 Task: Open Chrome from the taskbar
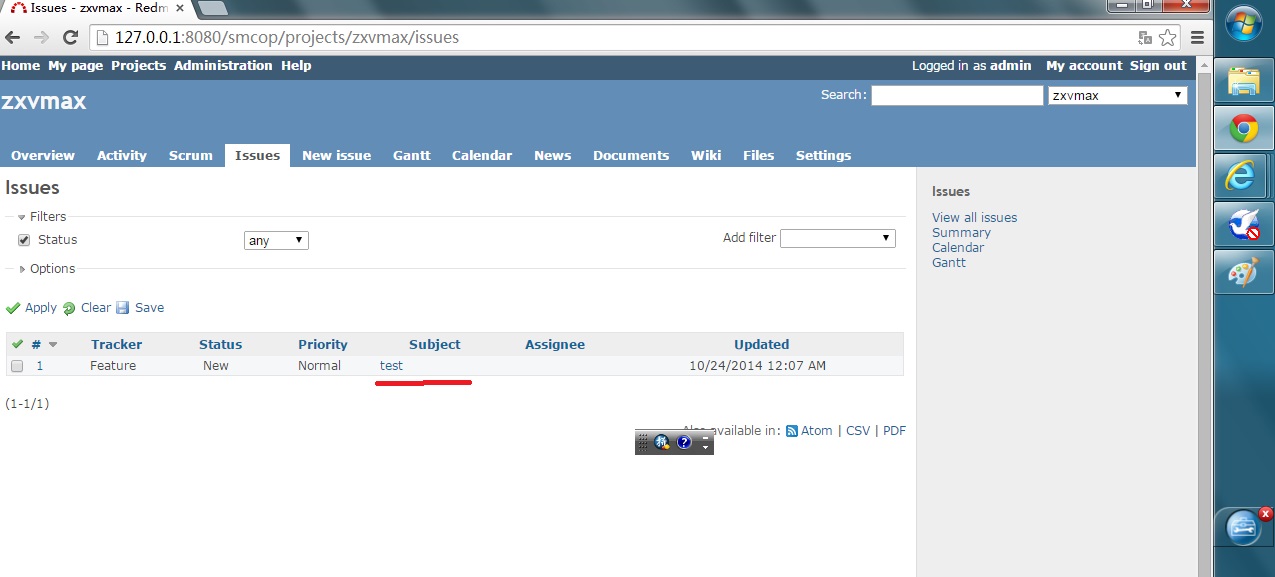click(x=1243, y=128)
